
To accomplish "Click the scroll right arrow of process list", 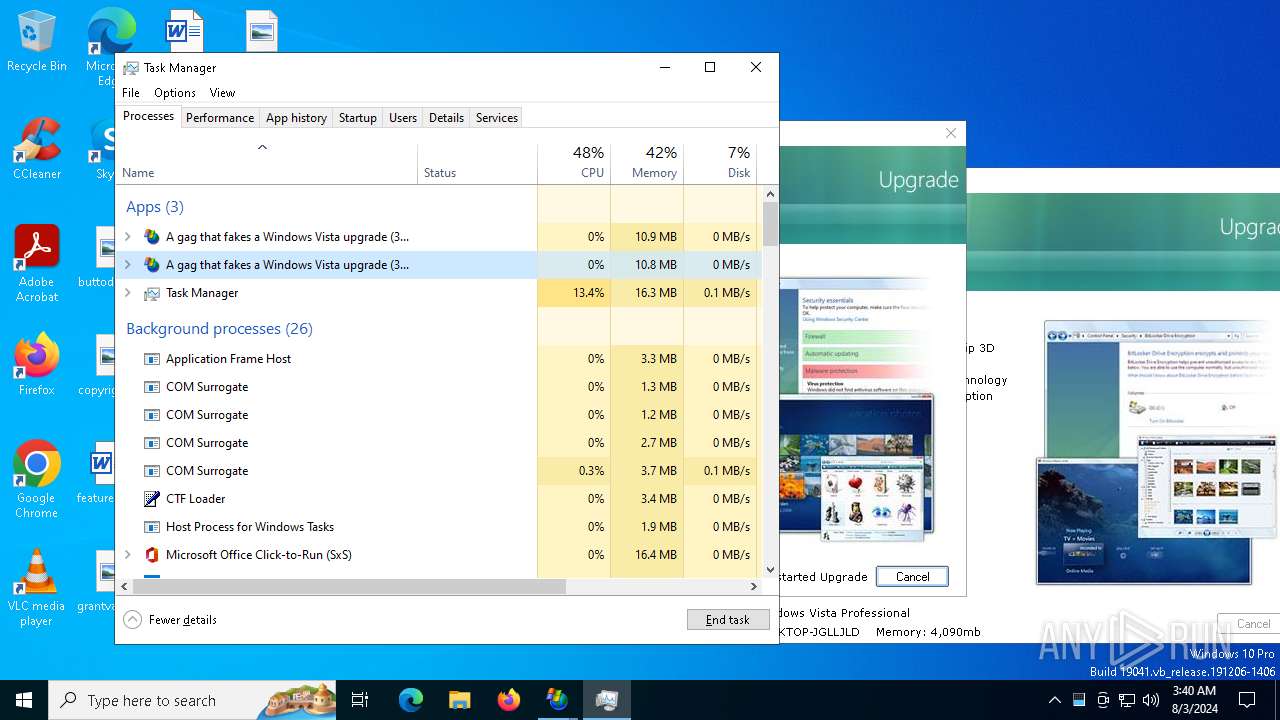I will pyautogui.click(x=755, y=587).
